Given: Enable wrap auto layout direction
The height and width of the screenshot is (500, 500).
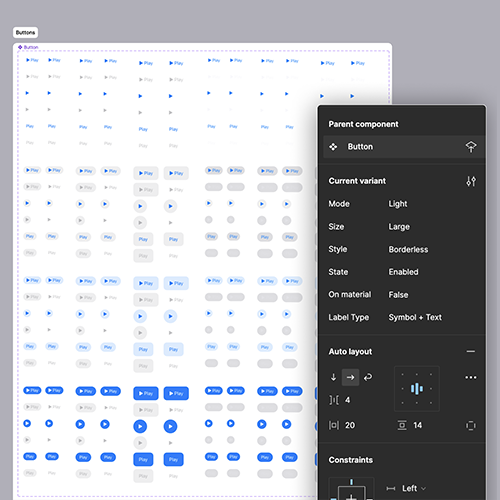Looking at the screenshot, I should coord(368,377).
